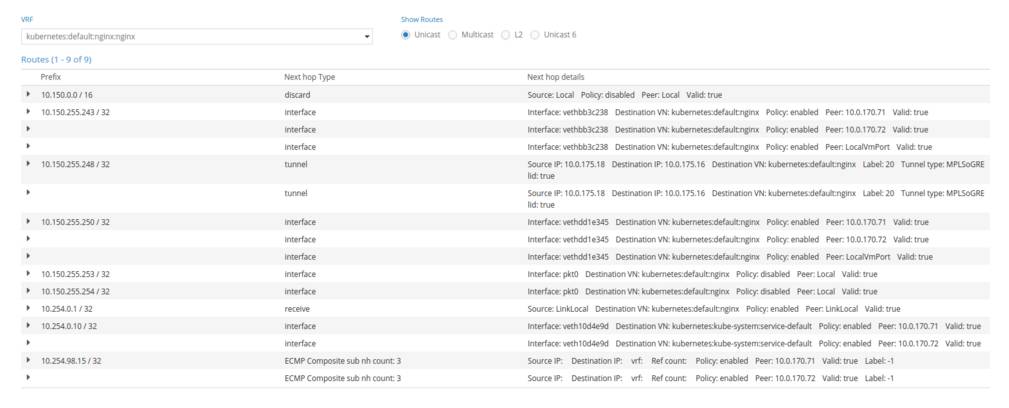Image resolution: width=1009 pixels, height=408 pixels.
Task: Open the VRF dropdown kubernetes:default:nginx:nginx
Action: pos(197,37)
